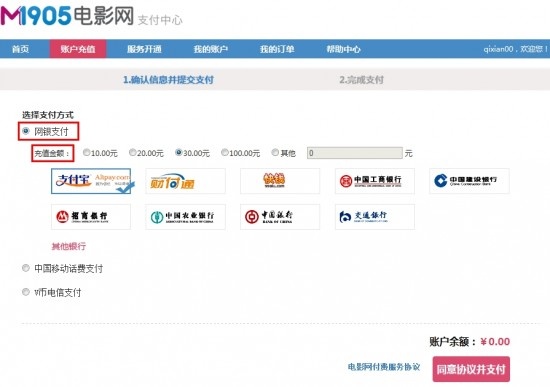Image resolution: width=550 pixels, height=387 pixels.
Task: Pick 中国银行 Bank of China logo
Action: (280, 217)
